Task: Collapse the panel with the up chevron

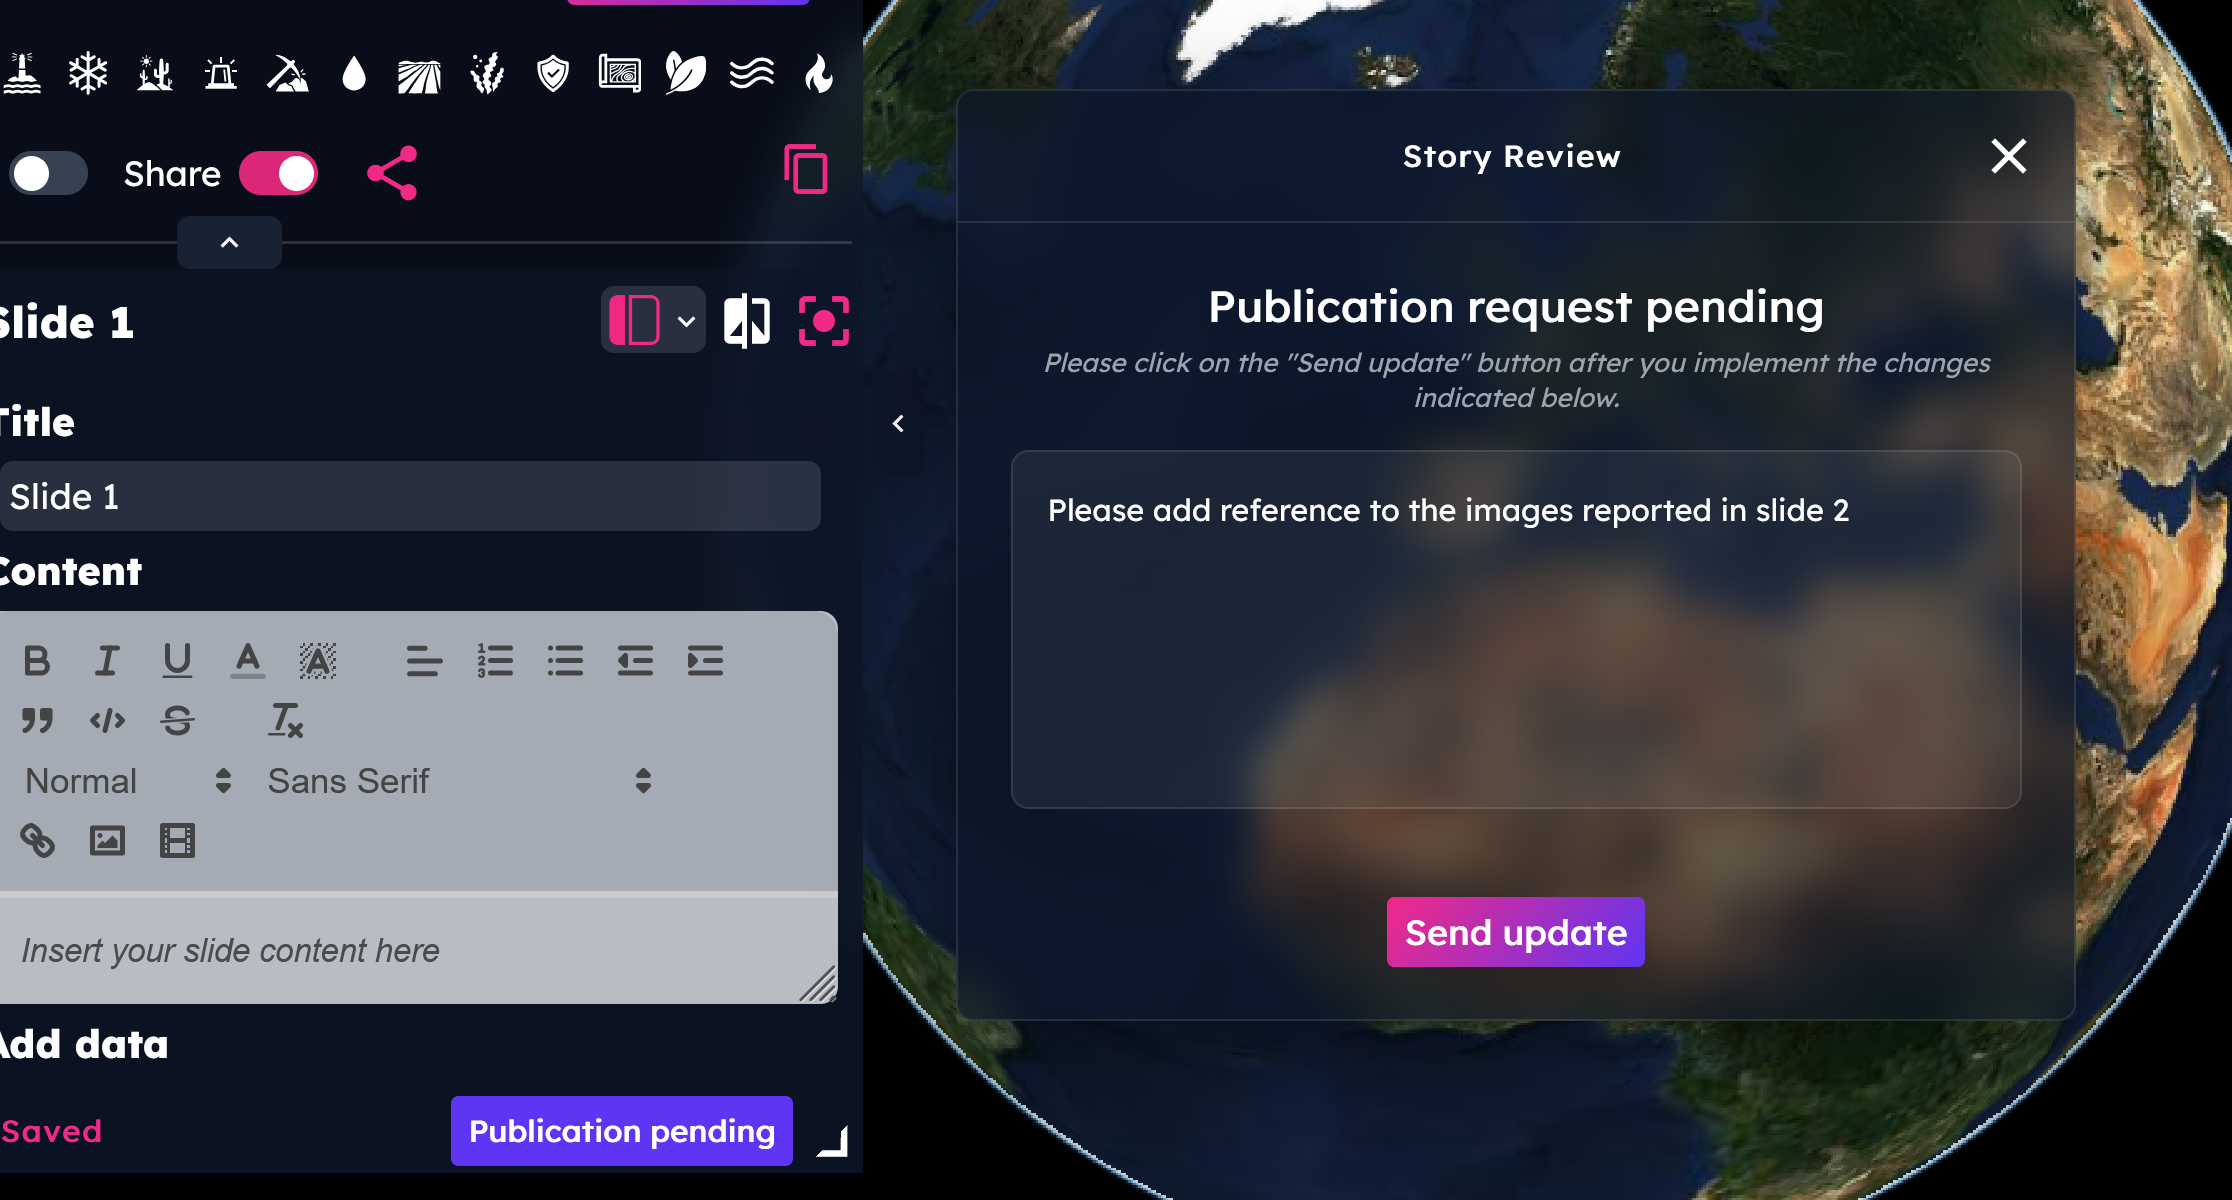Action: pyautogui.click(x=229, y=243)
